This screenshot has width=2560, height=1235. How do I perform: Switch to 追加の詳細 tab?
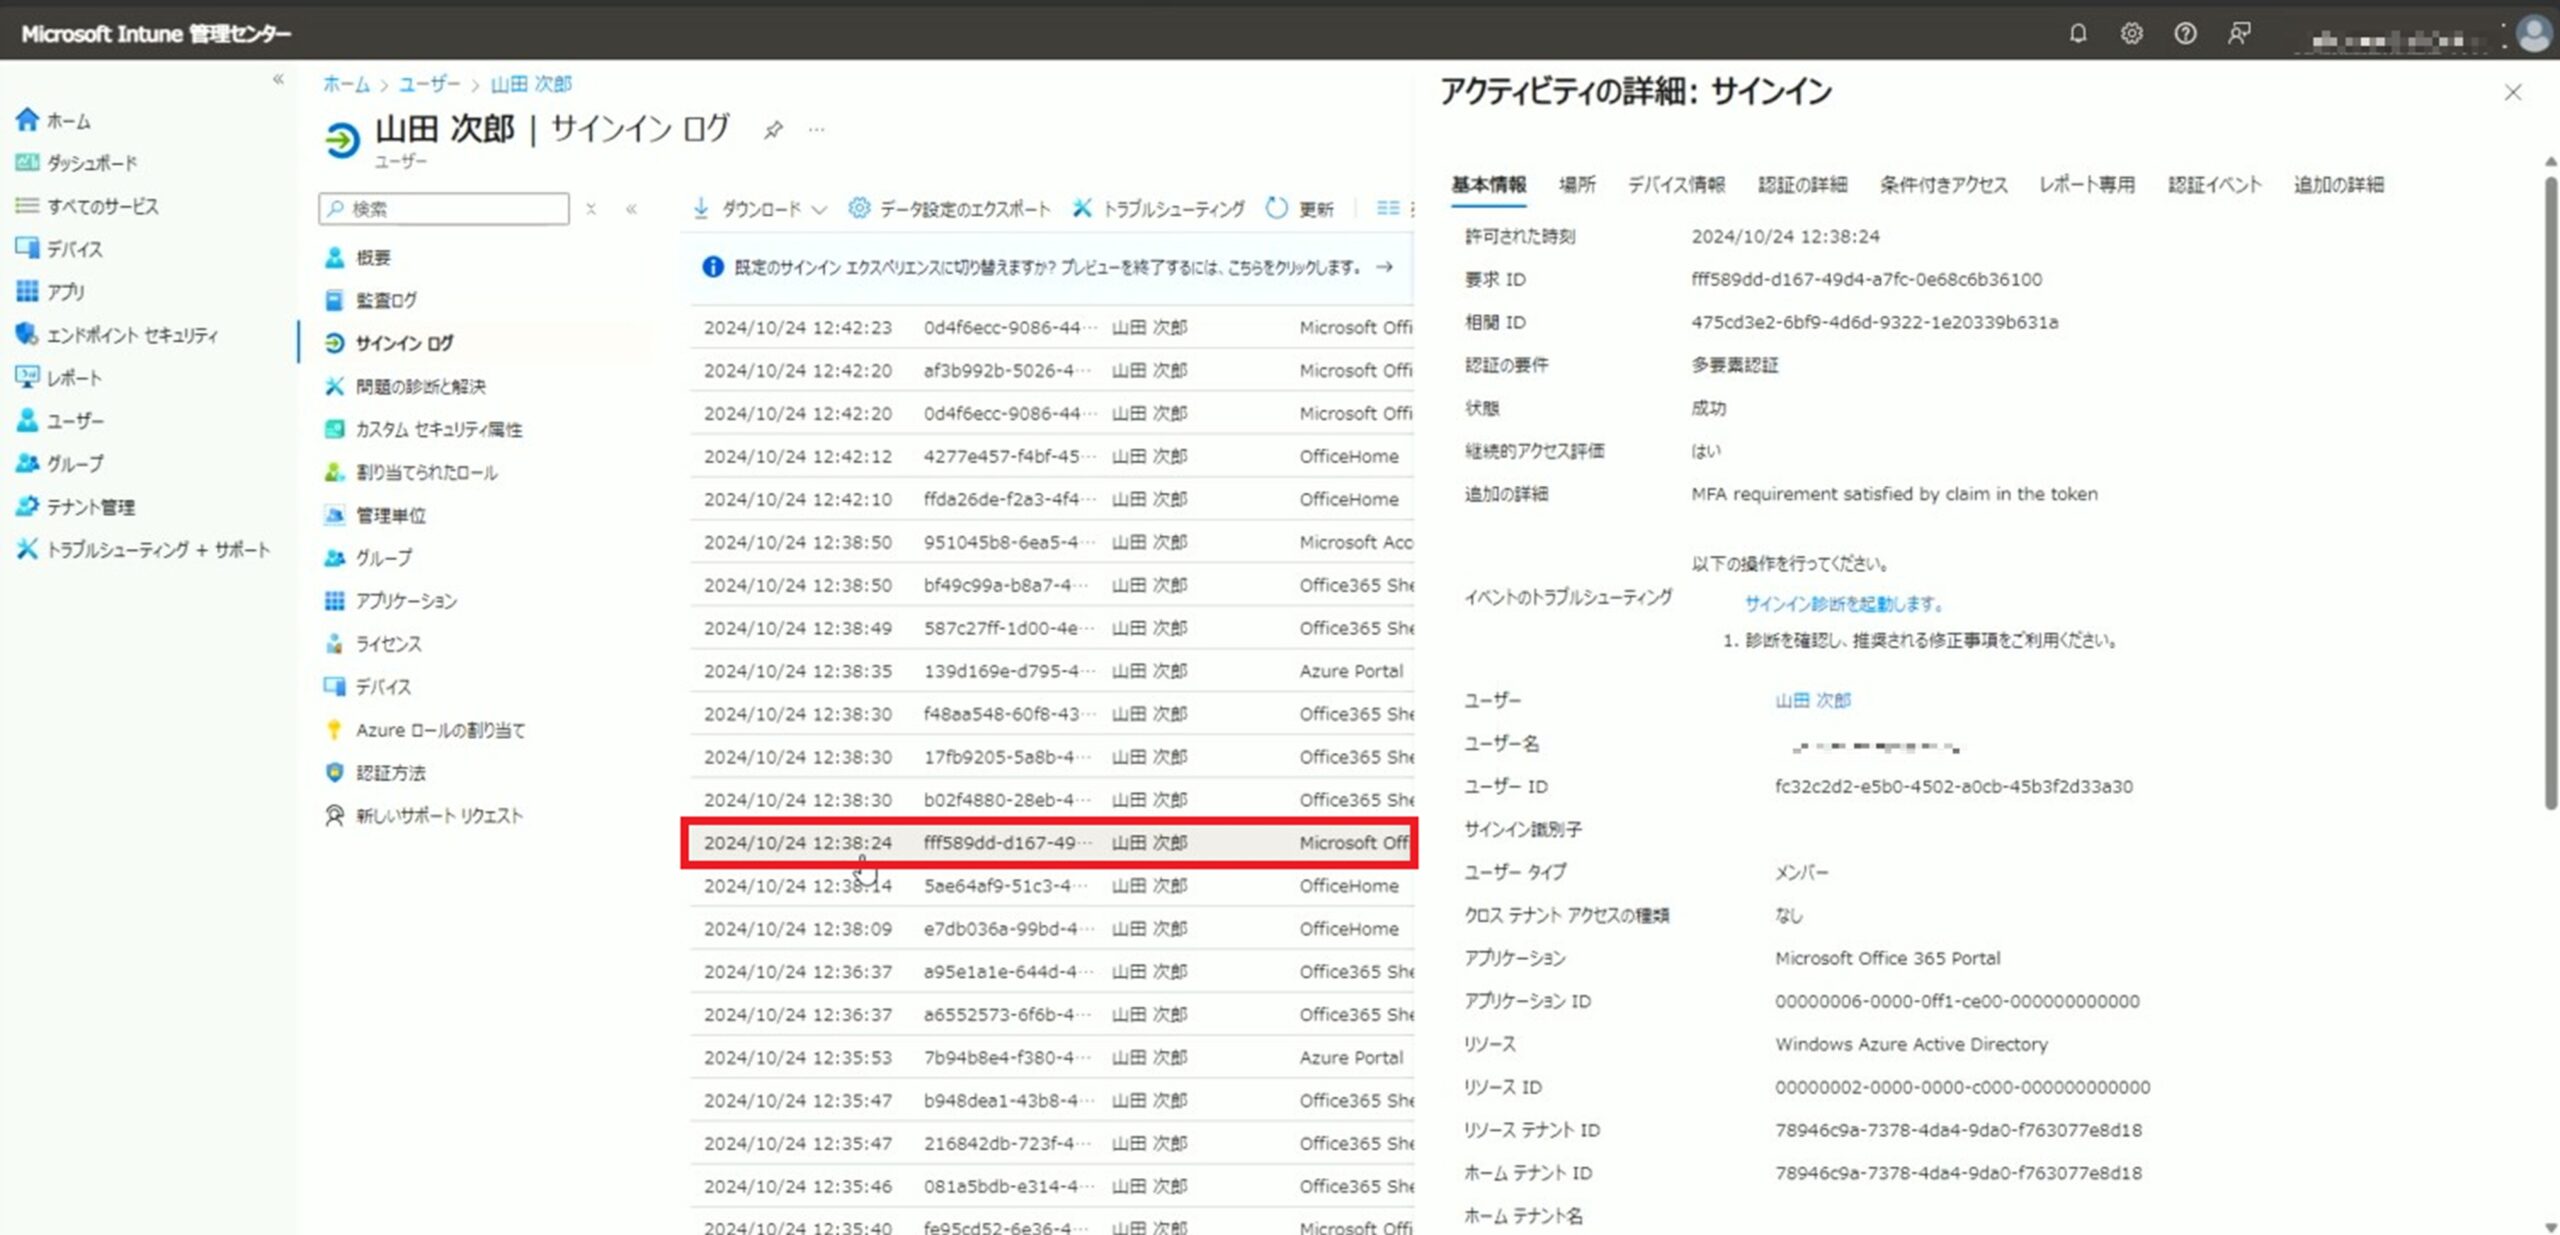click(2338, 184)
